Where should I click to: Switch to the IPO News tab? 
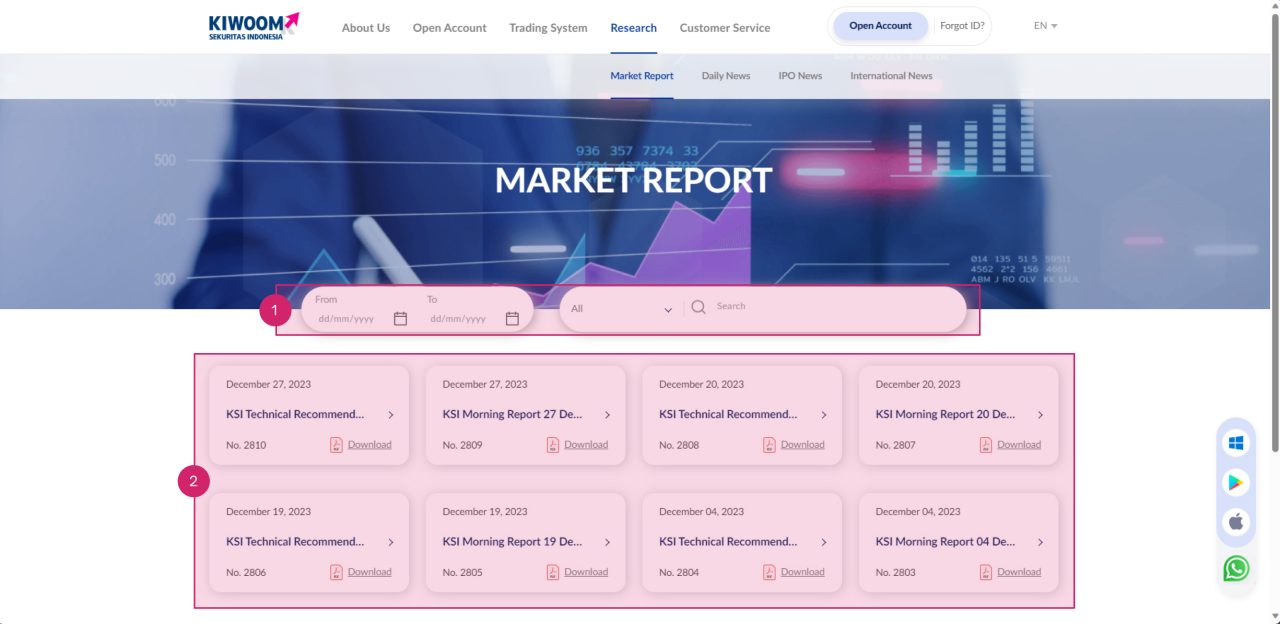pos(800,76)
